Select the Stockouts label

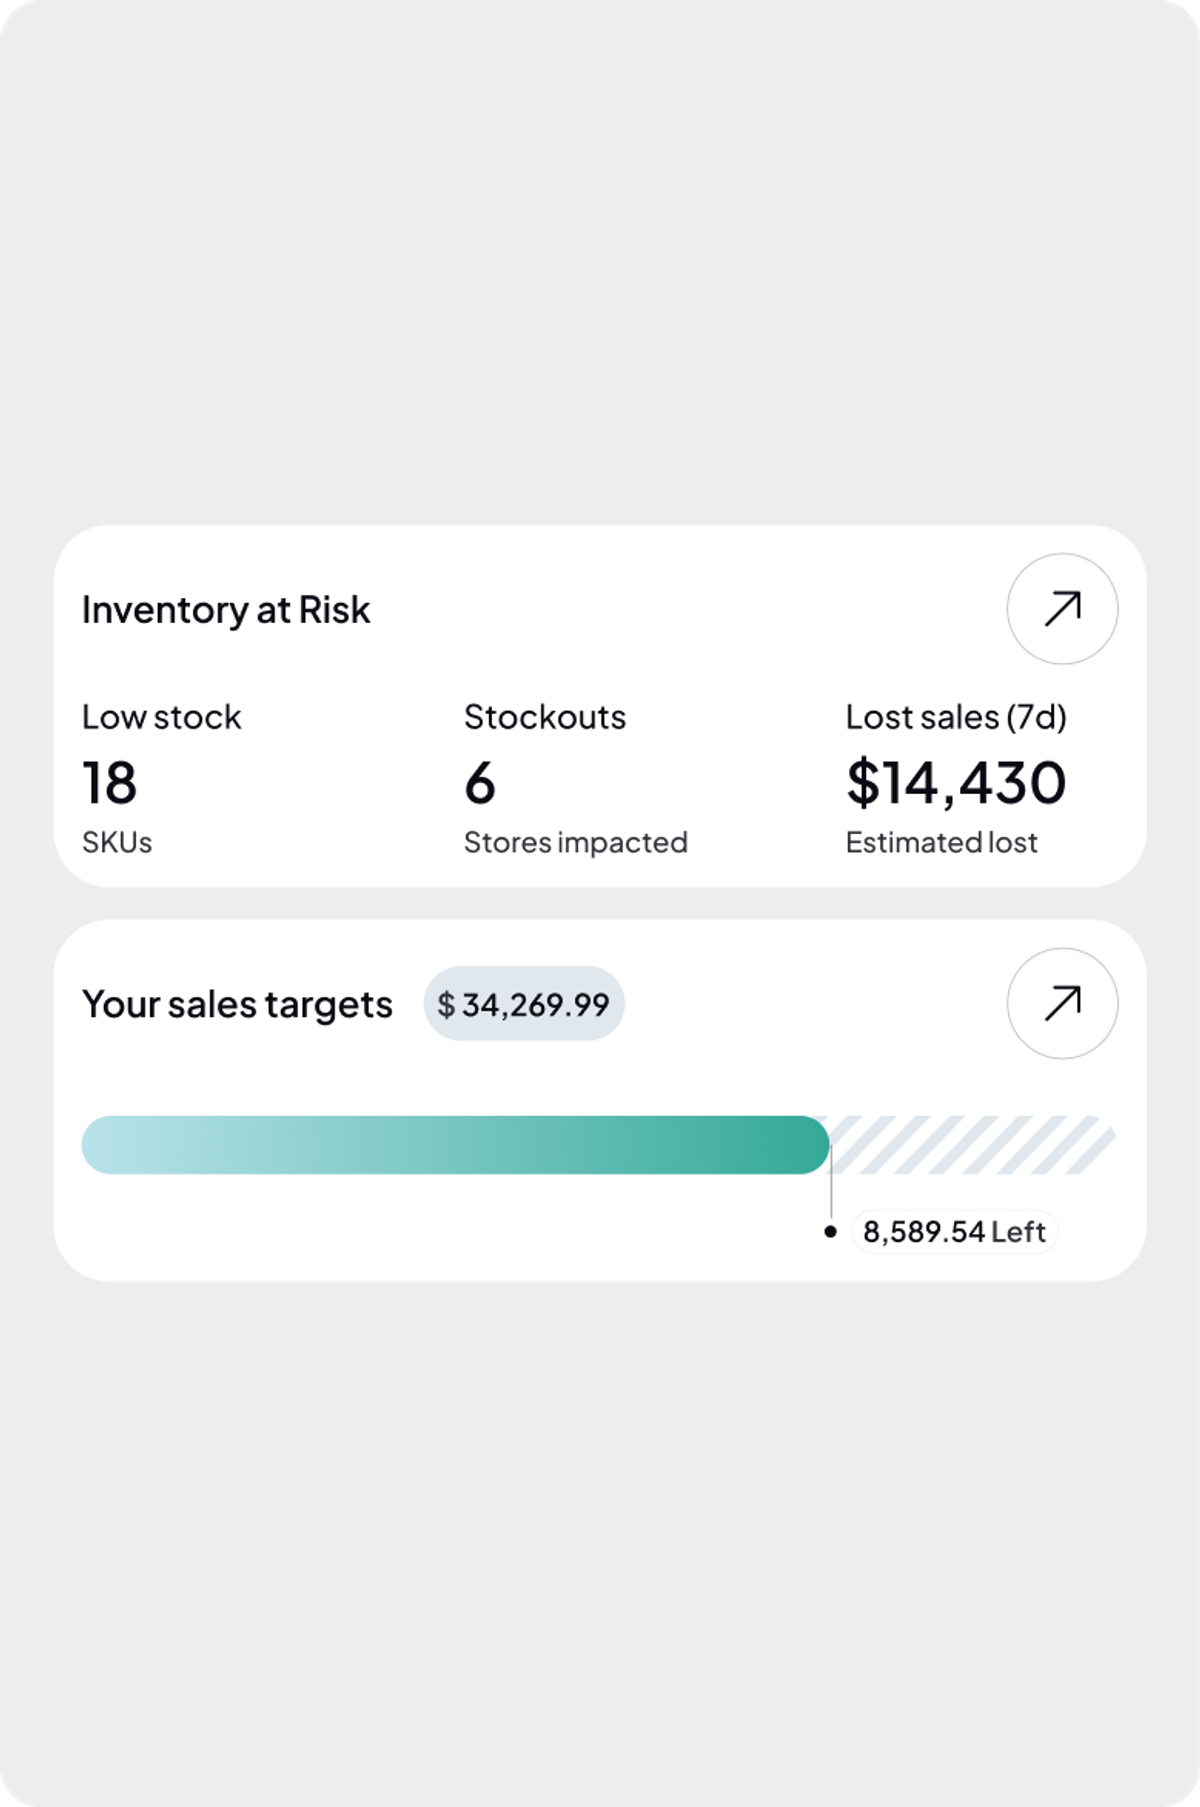pyautogui.click(x=545, y=717)
